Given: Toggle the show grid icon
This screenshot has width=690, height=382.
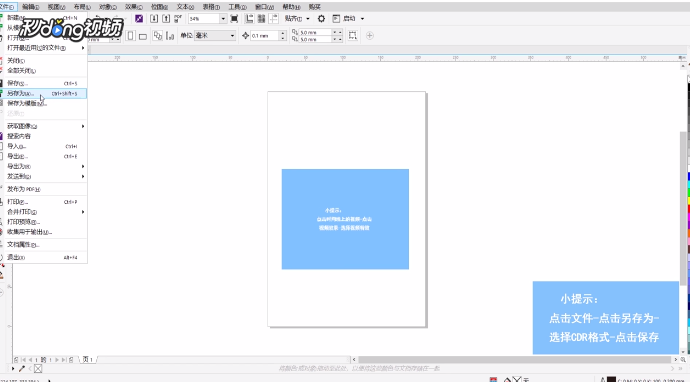Looking at the screenshot, I should 261,18.
